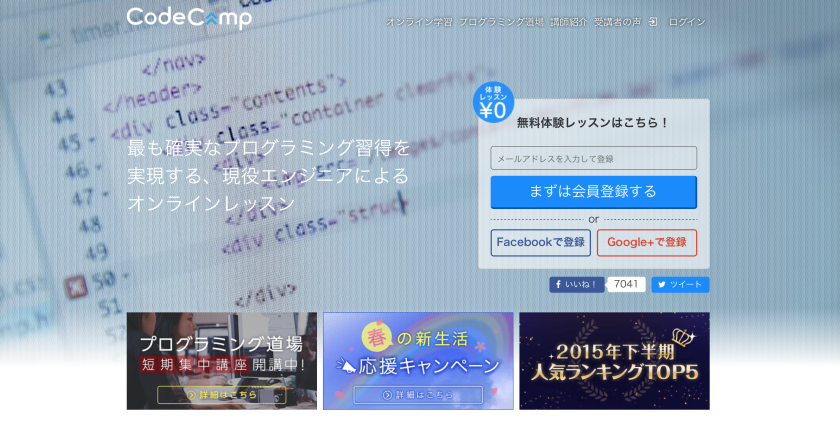Open the ログイン link
The image size is (840, 424).
687,22
